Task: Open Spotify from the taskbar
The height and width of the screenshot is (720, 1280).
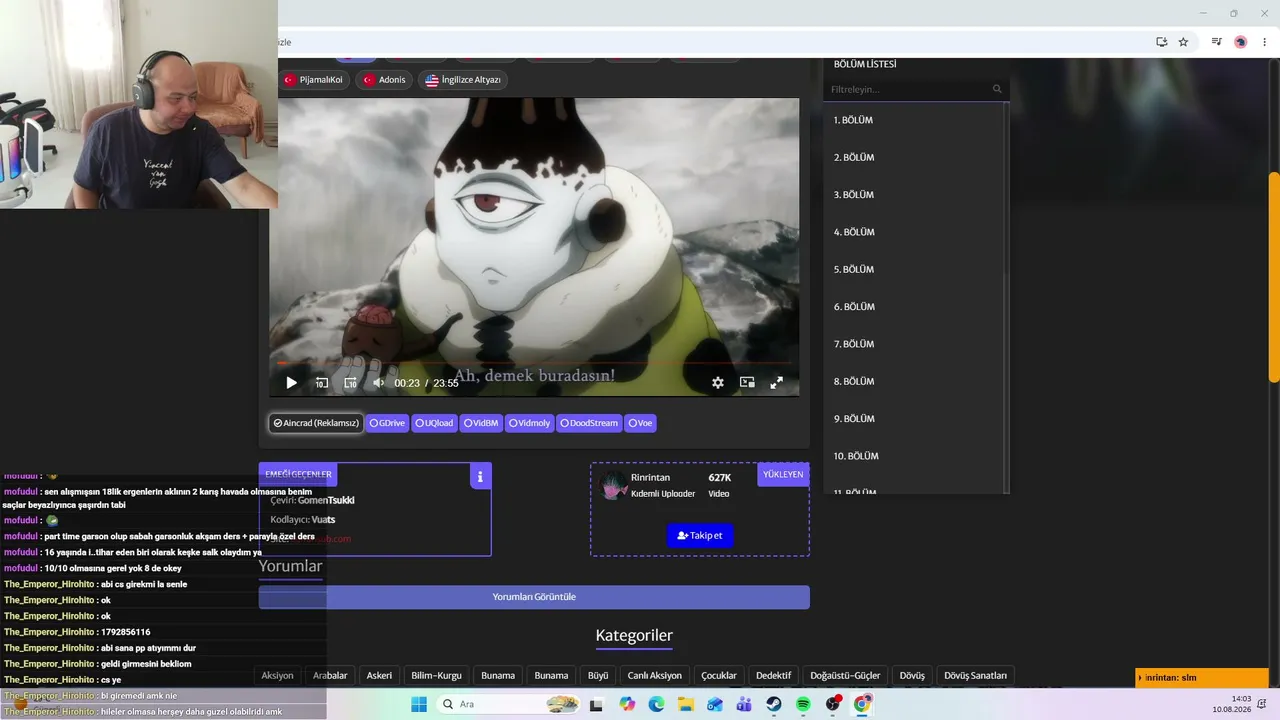Action: point(803,704)
